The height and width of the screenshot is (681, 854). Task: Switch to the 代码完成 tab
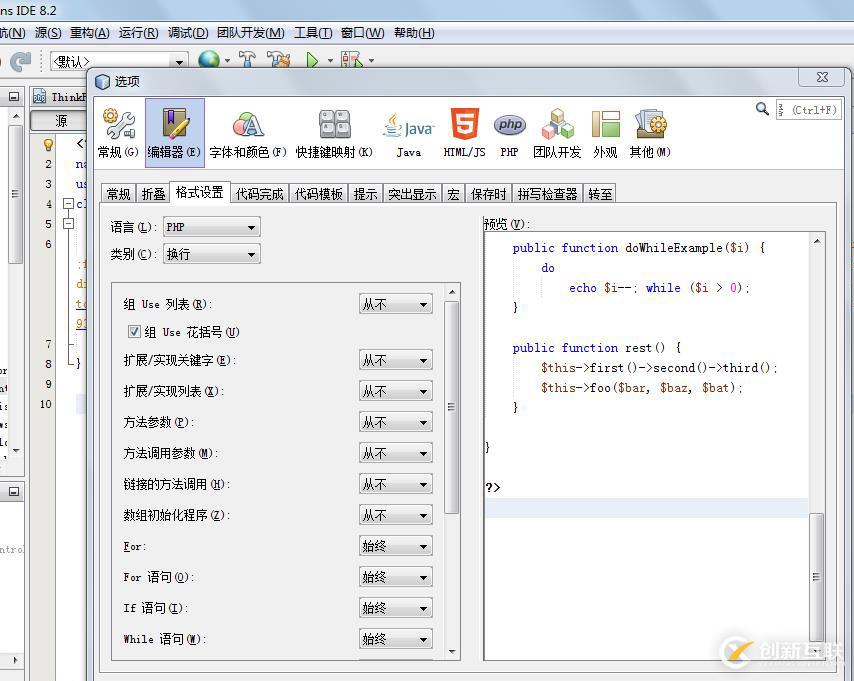pyautogui.click(x=260, y=194)
